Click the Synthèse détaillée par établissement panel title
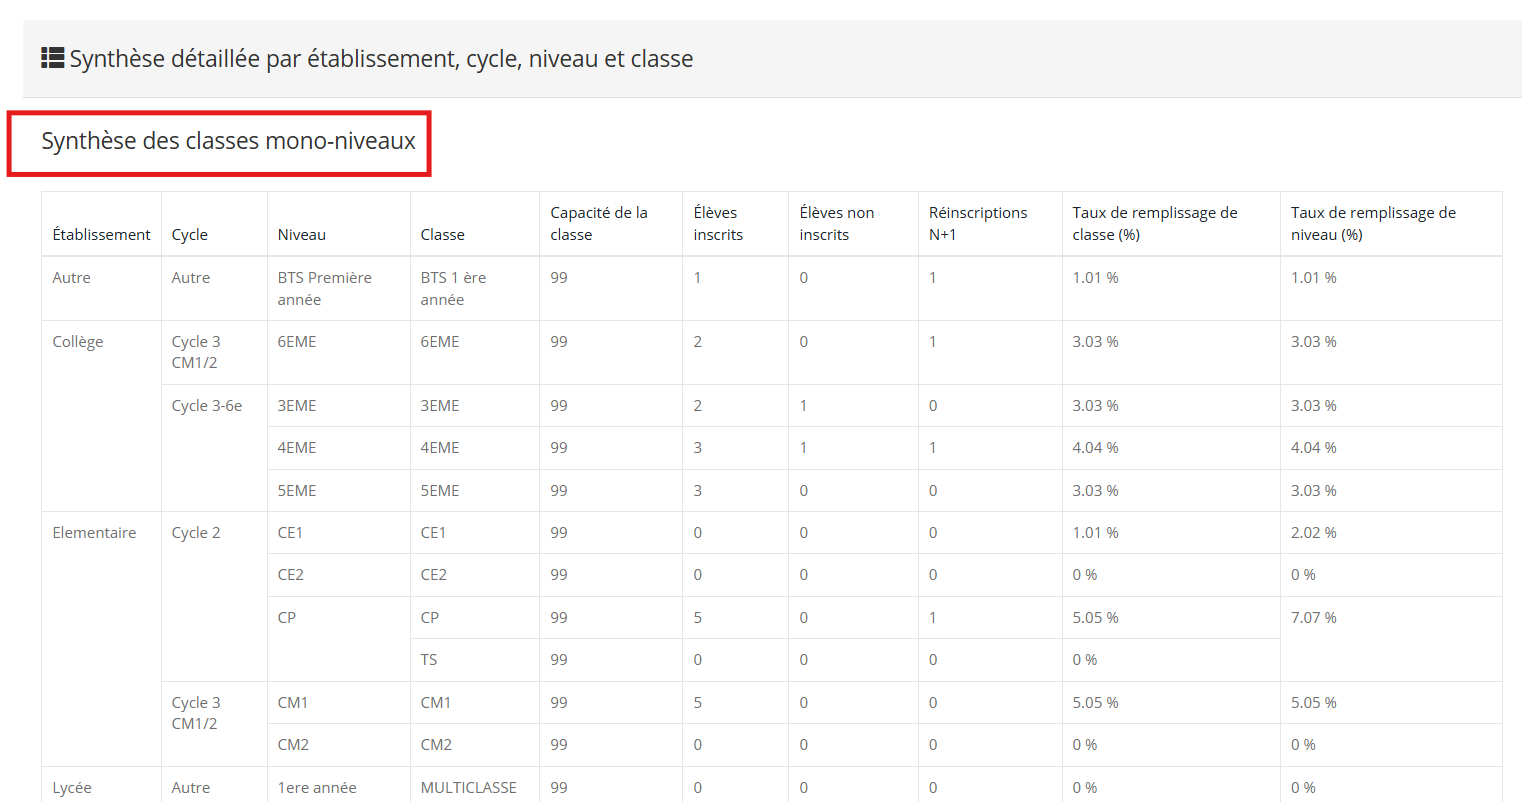The width and height of the screenshot is (1535, 802). (x=381, y=59)
